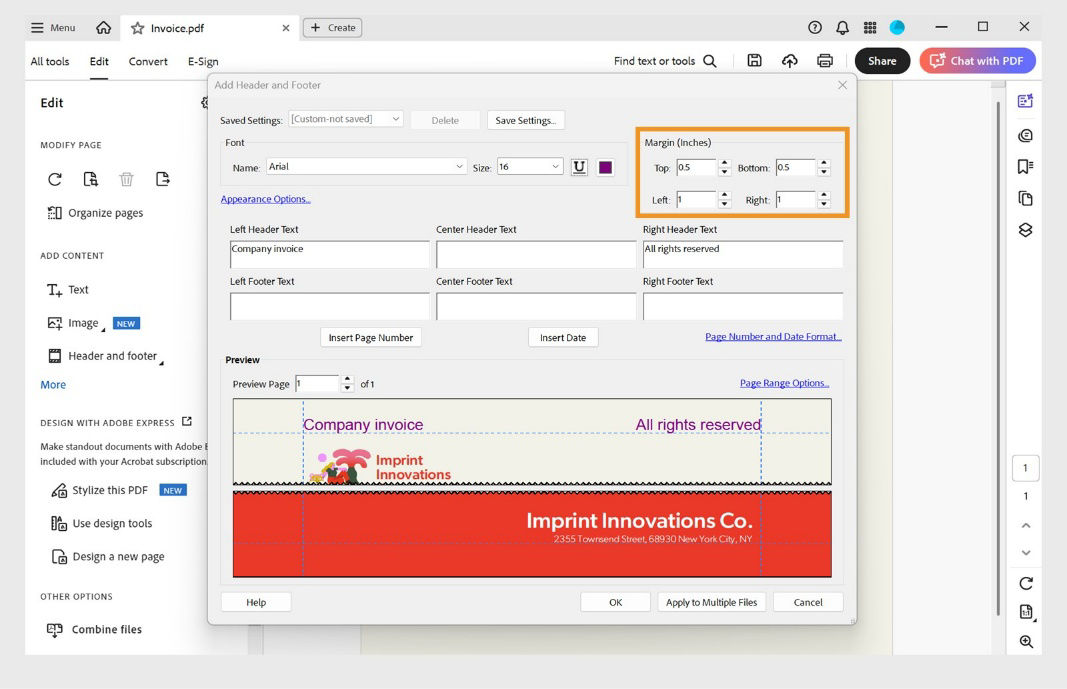Save the document using the save icon
Screen dimensions: 1067x689
click(754, 60)
